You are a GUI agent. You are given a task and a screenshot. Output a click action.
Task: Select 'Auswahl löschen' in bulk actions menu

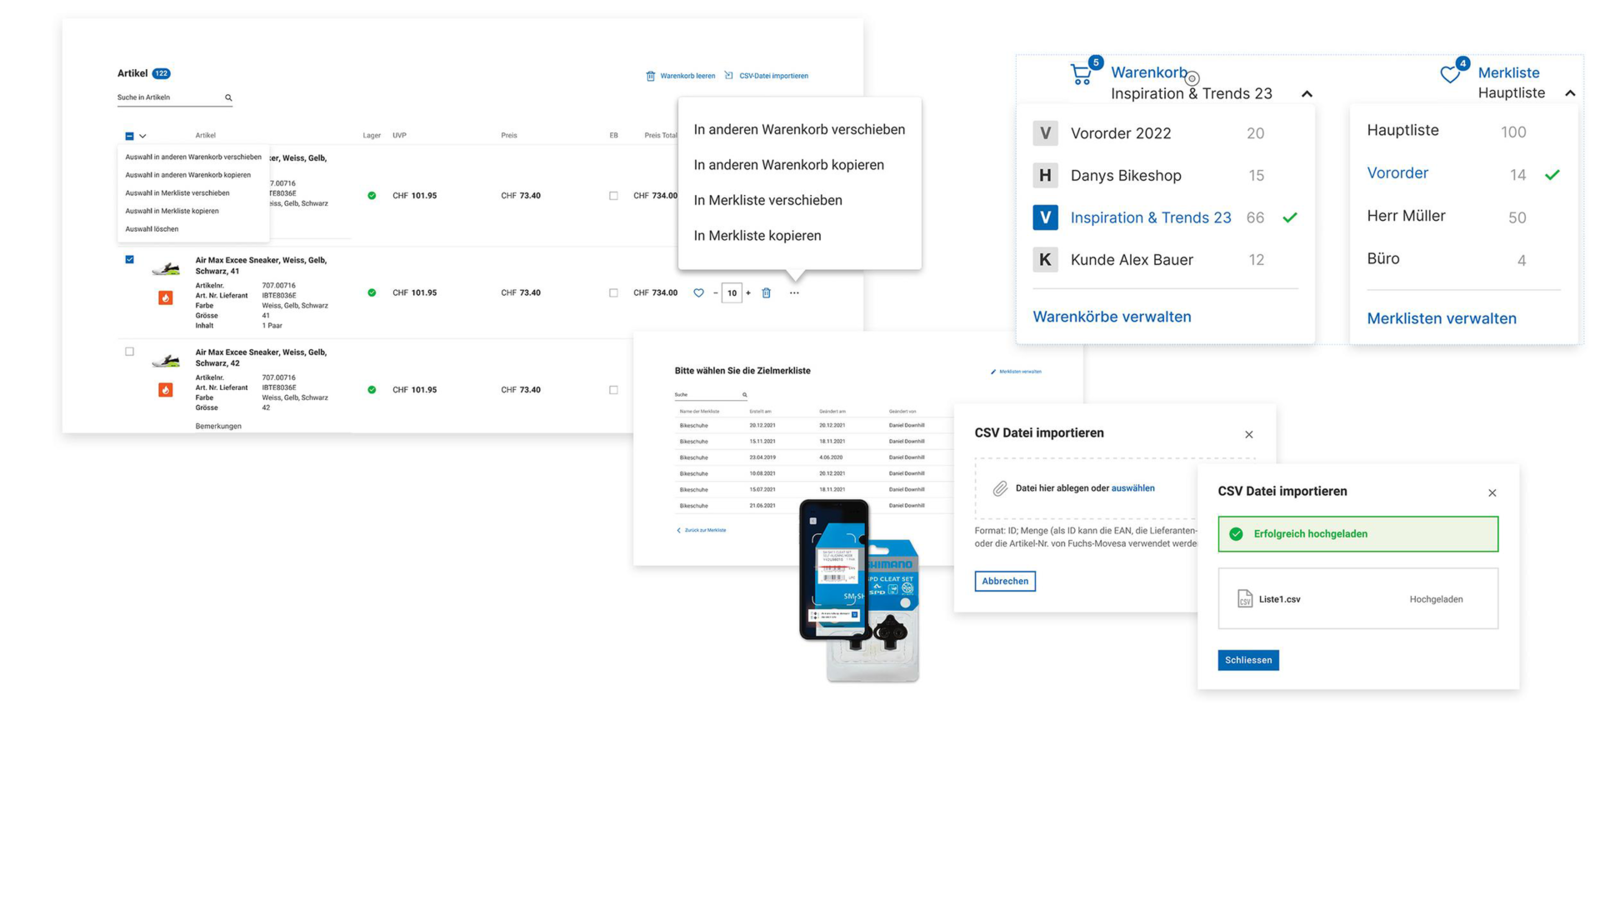pos(152,229)
